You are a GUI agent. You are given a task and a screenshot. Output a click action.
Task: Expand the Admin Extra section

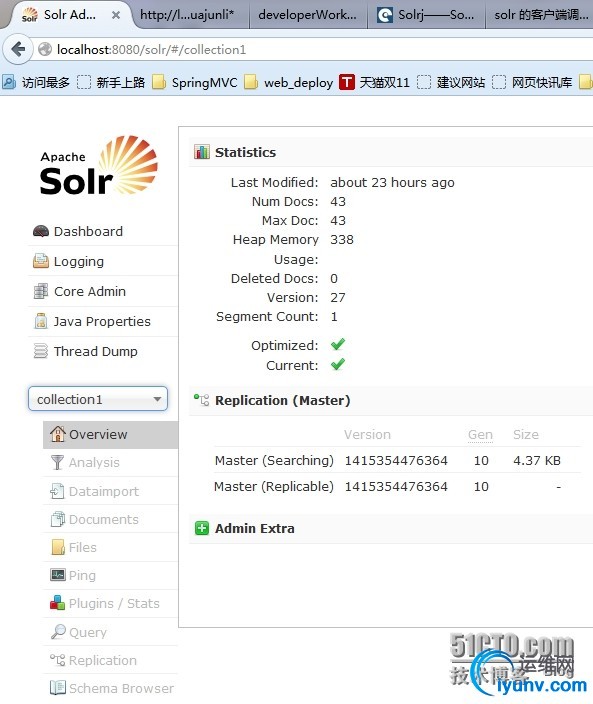255,528
